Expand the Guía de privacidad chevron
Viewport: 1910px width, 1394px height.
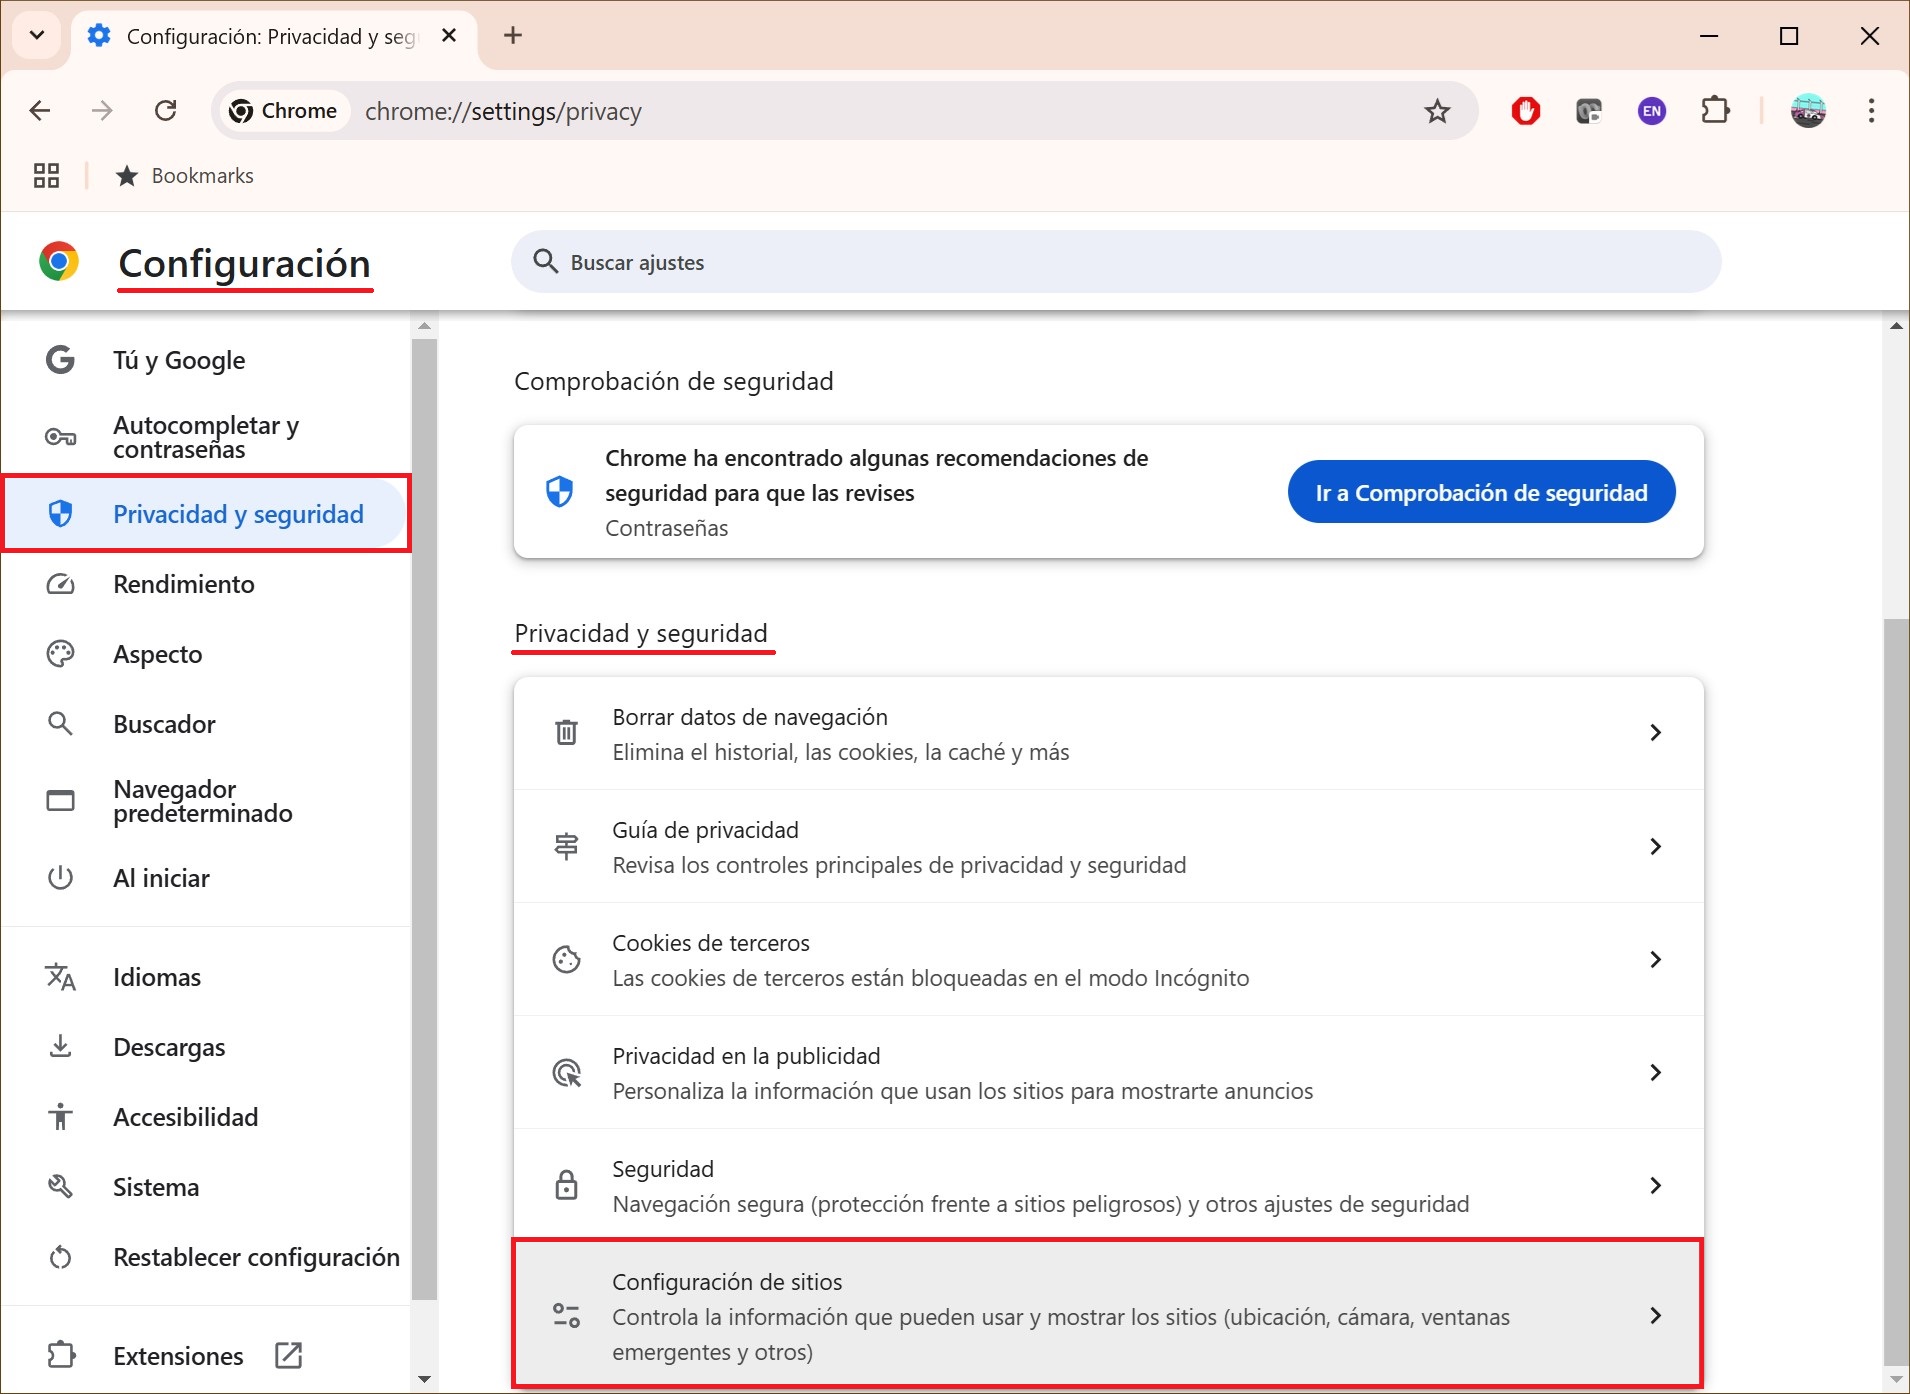point(1655,846)
